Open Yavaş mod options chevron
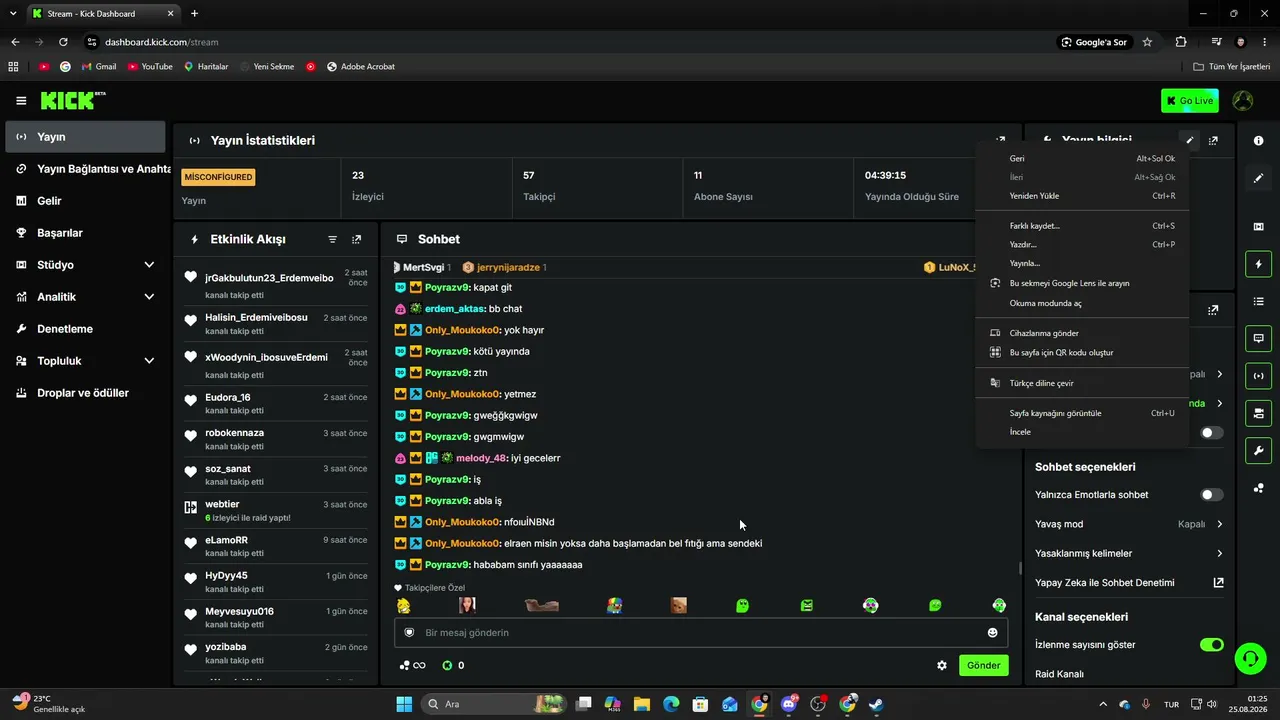 pos(1219,524)
